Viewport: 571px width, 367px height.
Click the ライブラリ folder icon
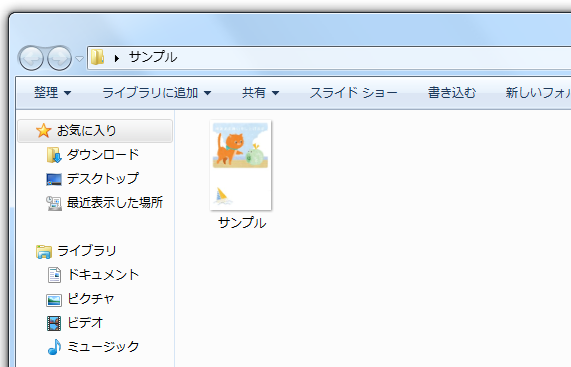(44, 252)
